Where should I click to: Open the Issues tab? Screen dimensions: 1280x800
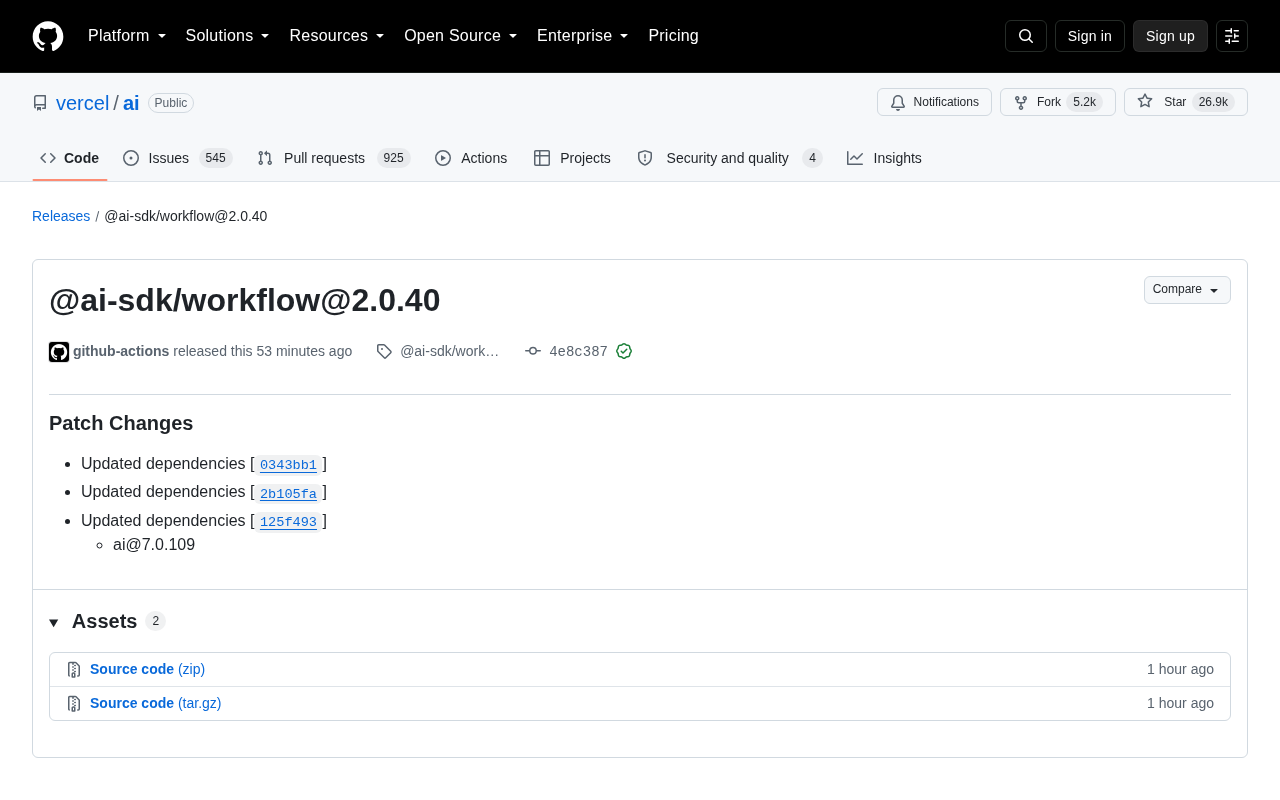pyautogui.click(x=178, y=158)
